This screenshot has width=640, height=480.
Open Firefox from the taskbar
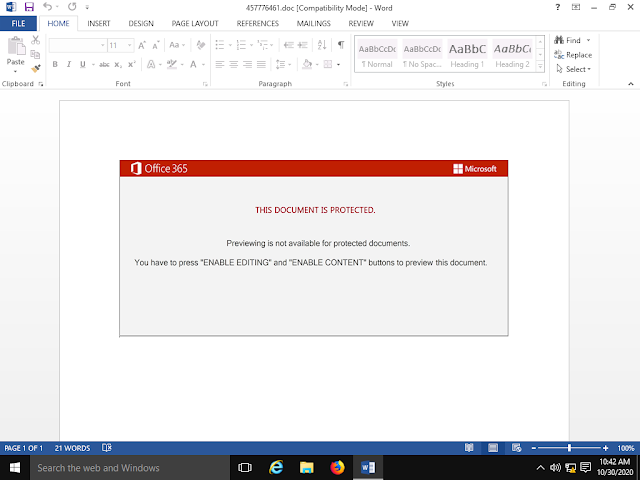pos(337,467)
